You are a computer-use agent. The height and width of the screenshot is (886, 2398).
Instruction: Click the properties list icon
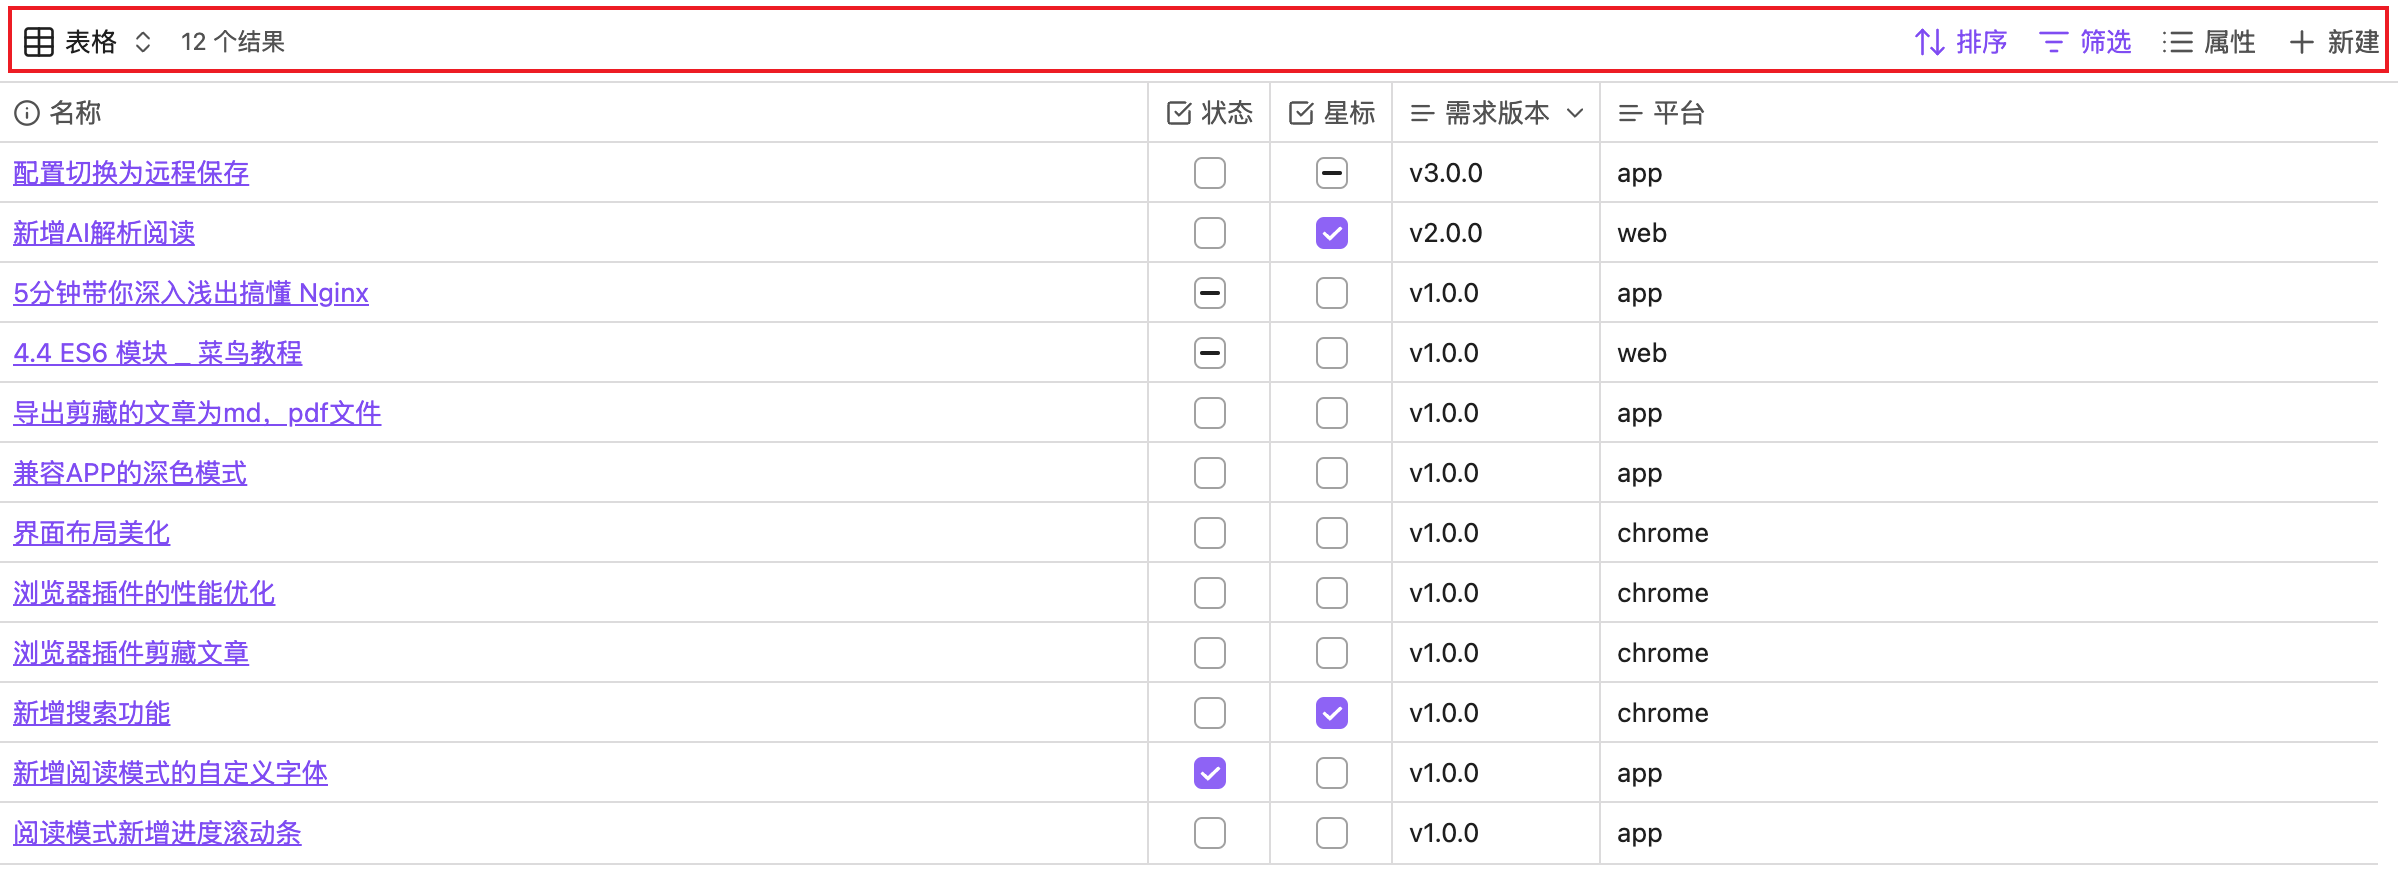pyautogui.click(x=2177, y=42)
